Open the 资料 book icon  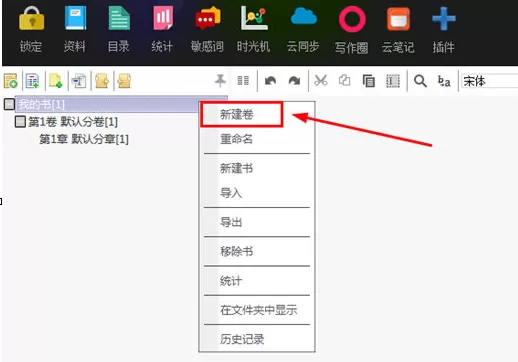75,19
